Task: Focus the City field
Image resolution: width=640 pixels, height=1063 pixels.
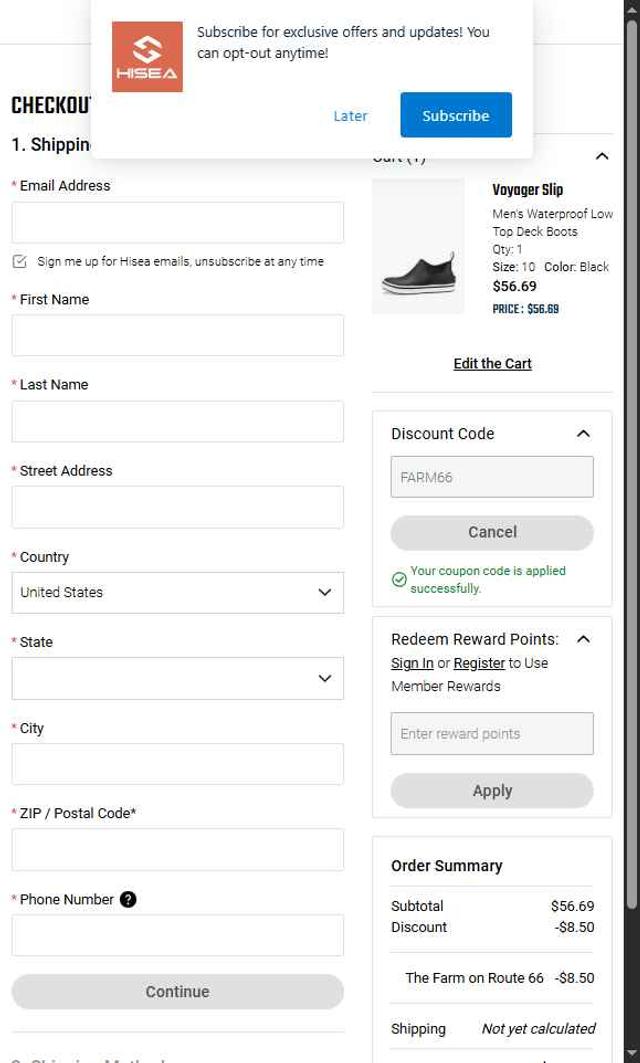Action: pos(178,764)
